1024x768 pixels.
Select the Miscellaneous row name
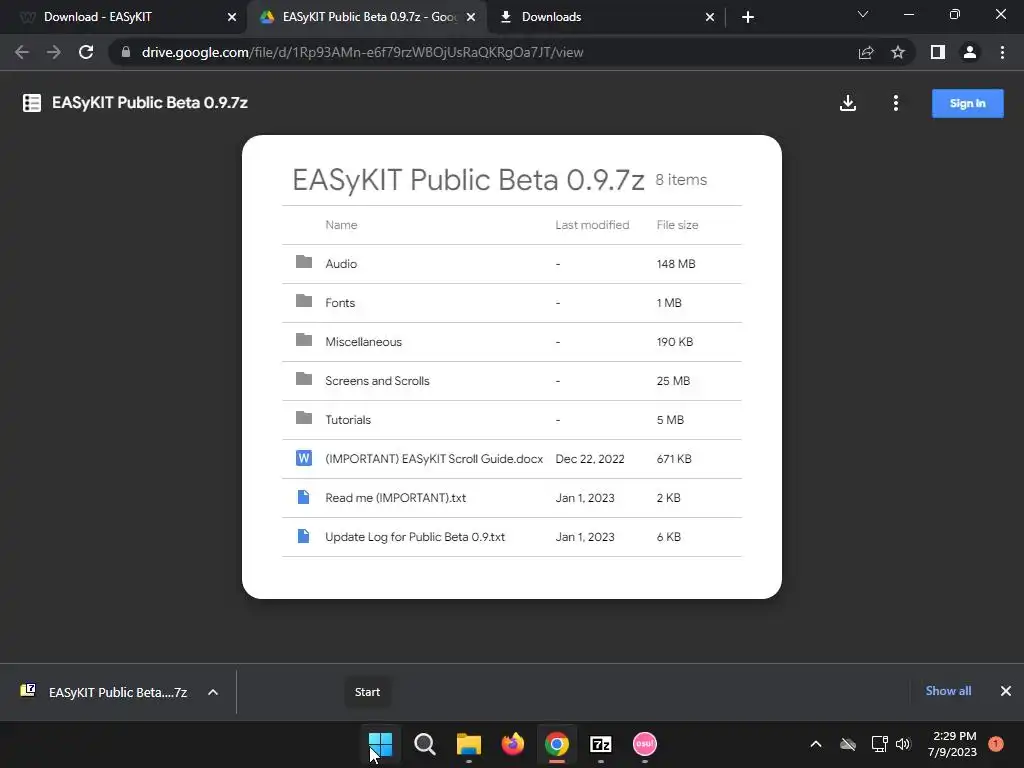(x=364, y=342)
